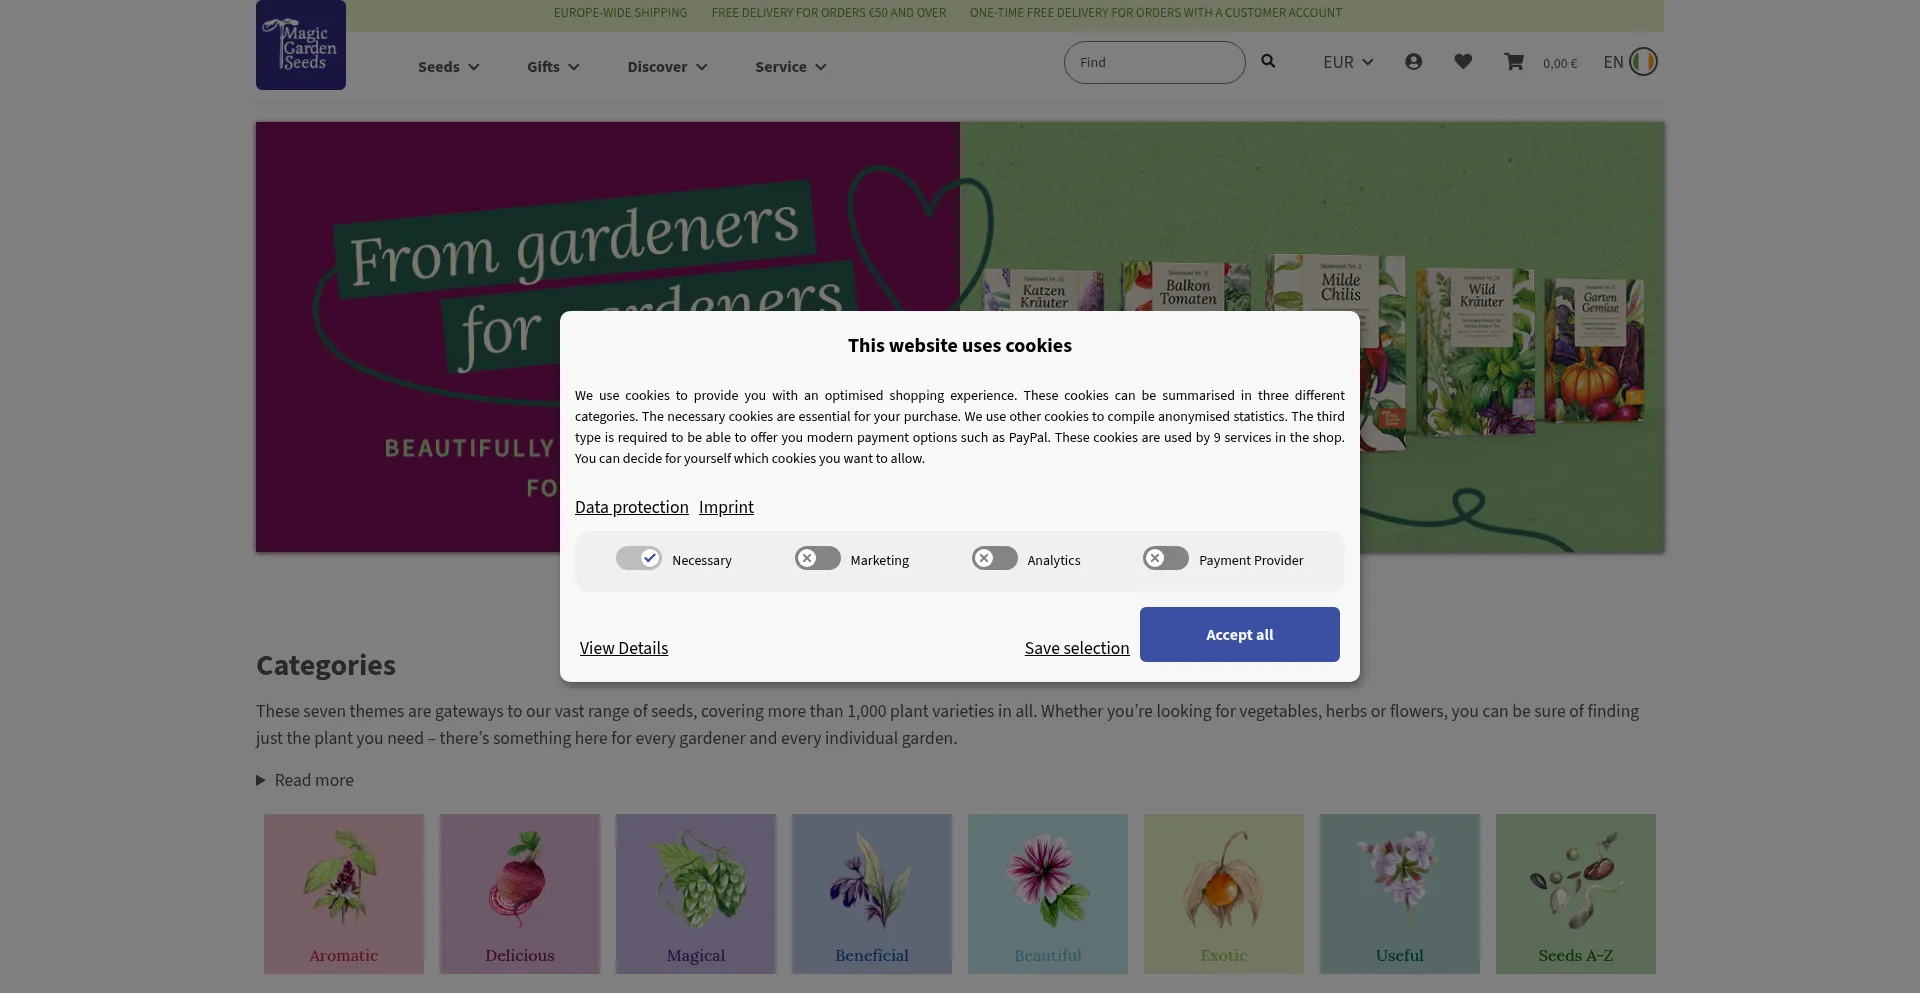Click the user account icon
This screenshot has height=993, width=1920.
pos(1413,61)
